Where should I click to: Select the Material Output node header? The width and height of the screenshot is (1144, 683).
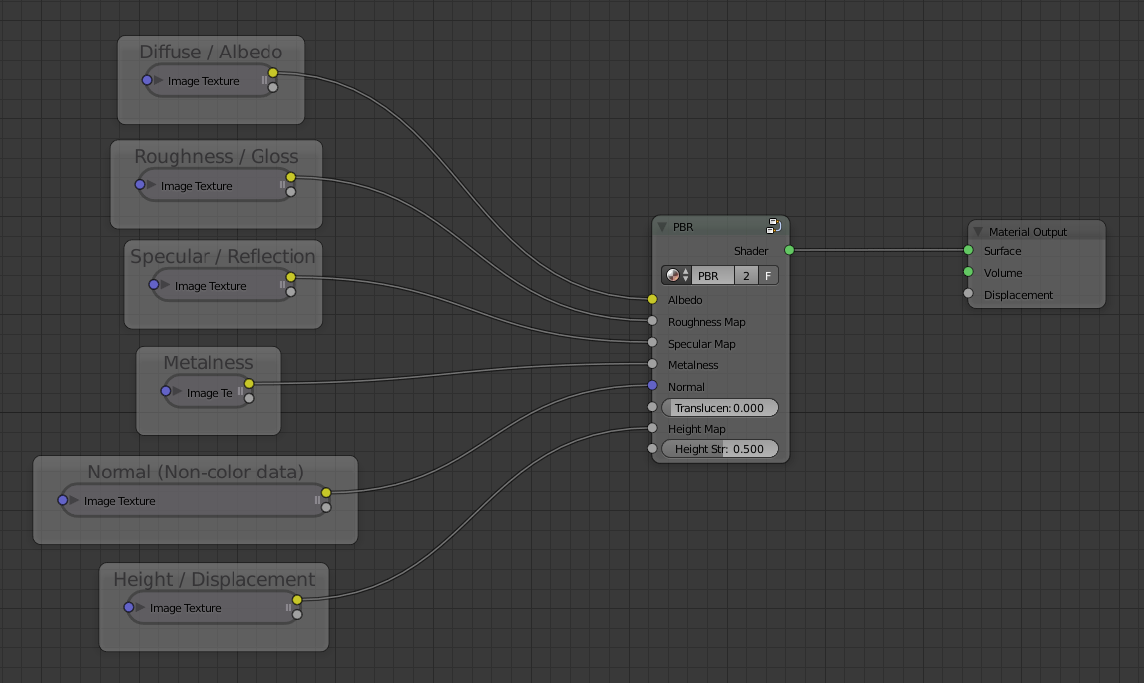1037,231
